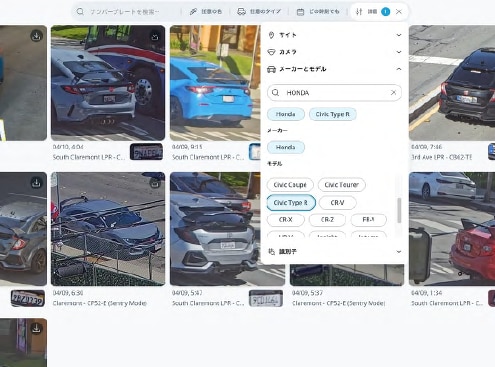Click the download icon on the bottom-row cut-off thumbnail below the 04/09 6:30 row
This screenshot has width=495, height=367.
(36, 329)
